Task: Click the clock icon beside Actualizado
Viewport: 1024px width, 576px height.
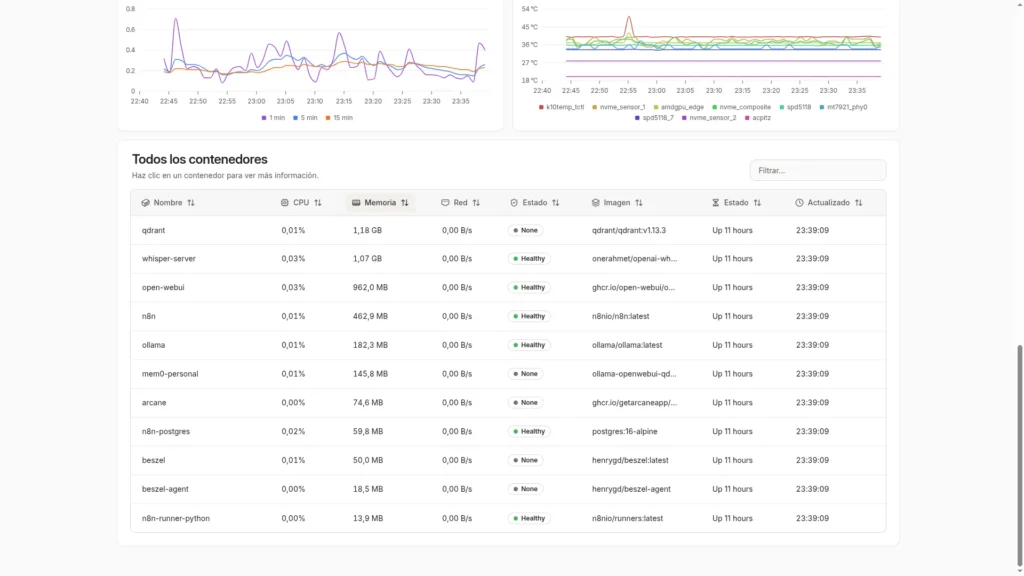Action: coord(798,202)
